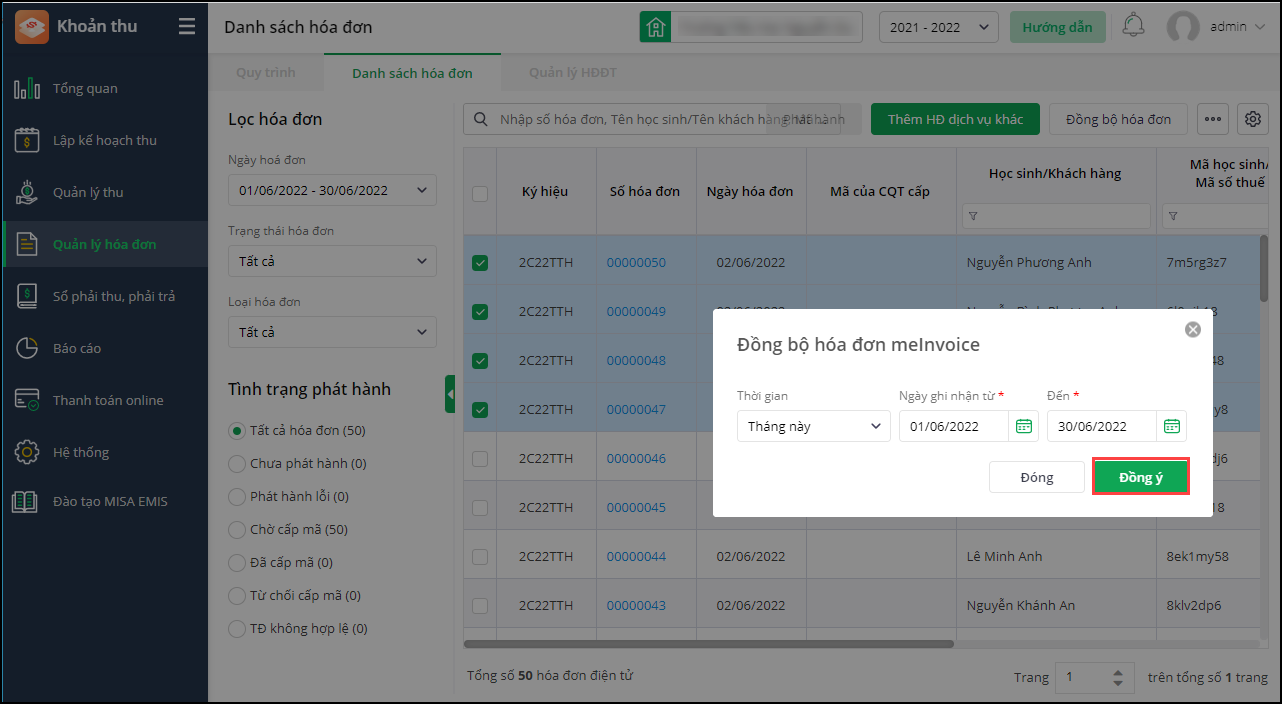Open the 'Trạng thái hóa đơn' dropdown
Screen dimensions: 1282x704
pos(332,262)
